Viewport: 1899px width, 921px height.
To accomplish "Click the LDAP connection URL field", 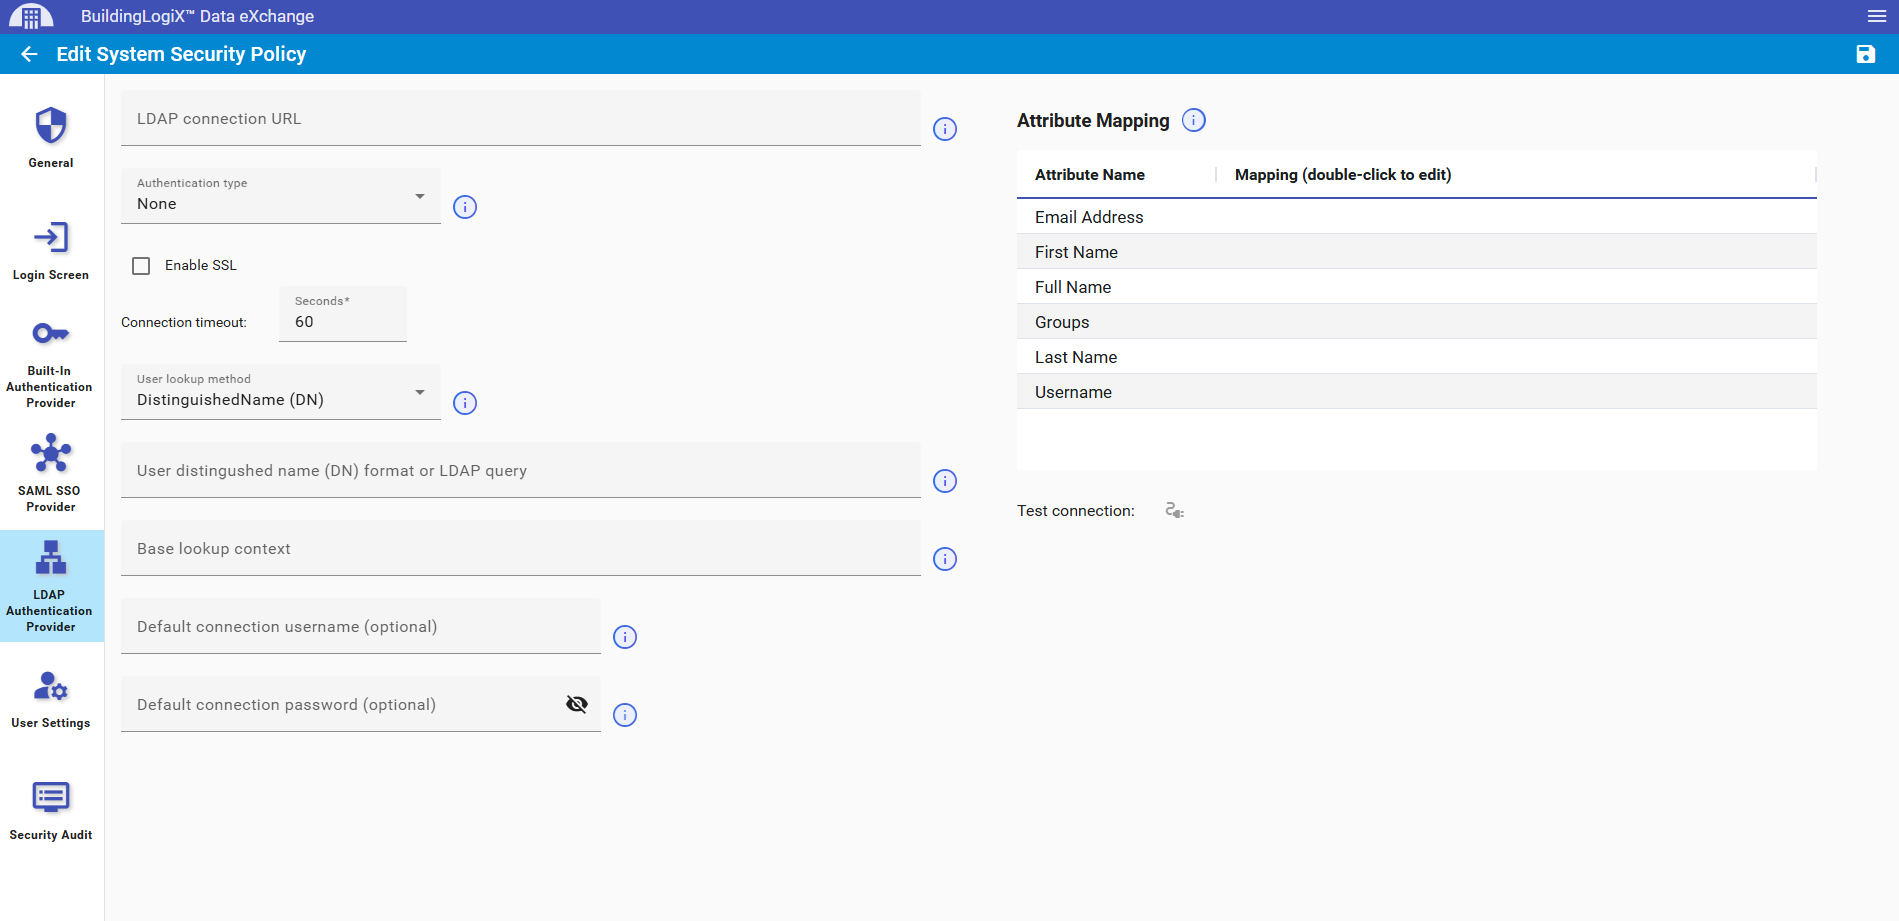I will point(521,118).
